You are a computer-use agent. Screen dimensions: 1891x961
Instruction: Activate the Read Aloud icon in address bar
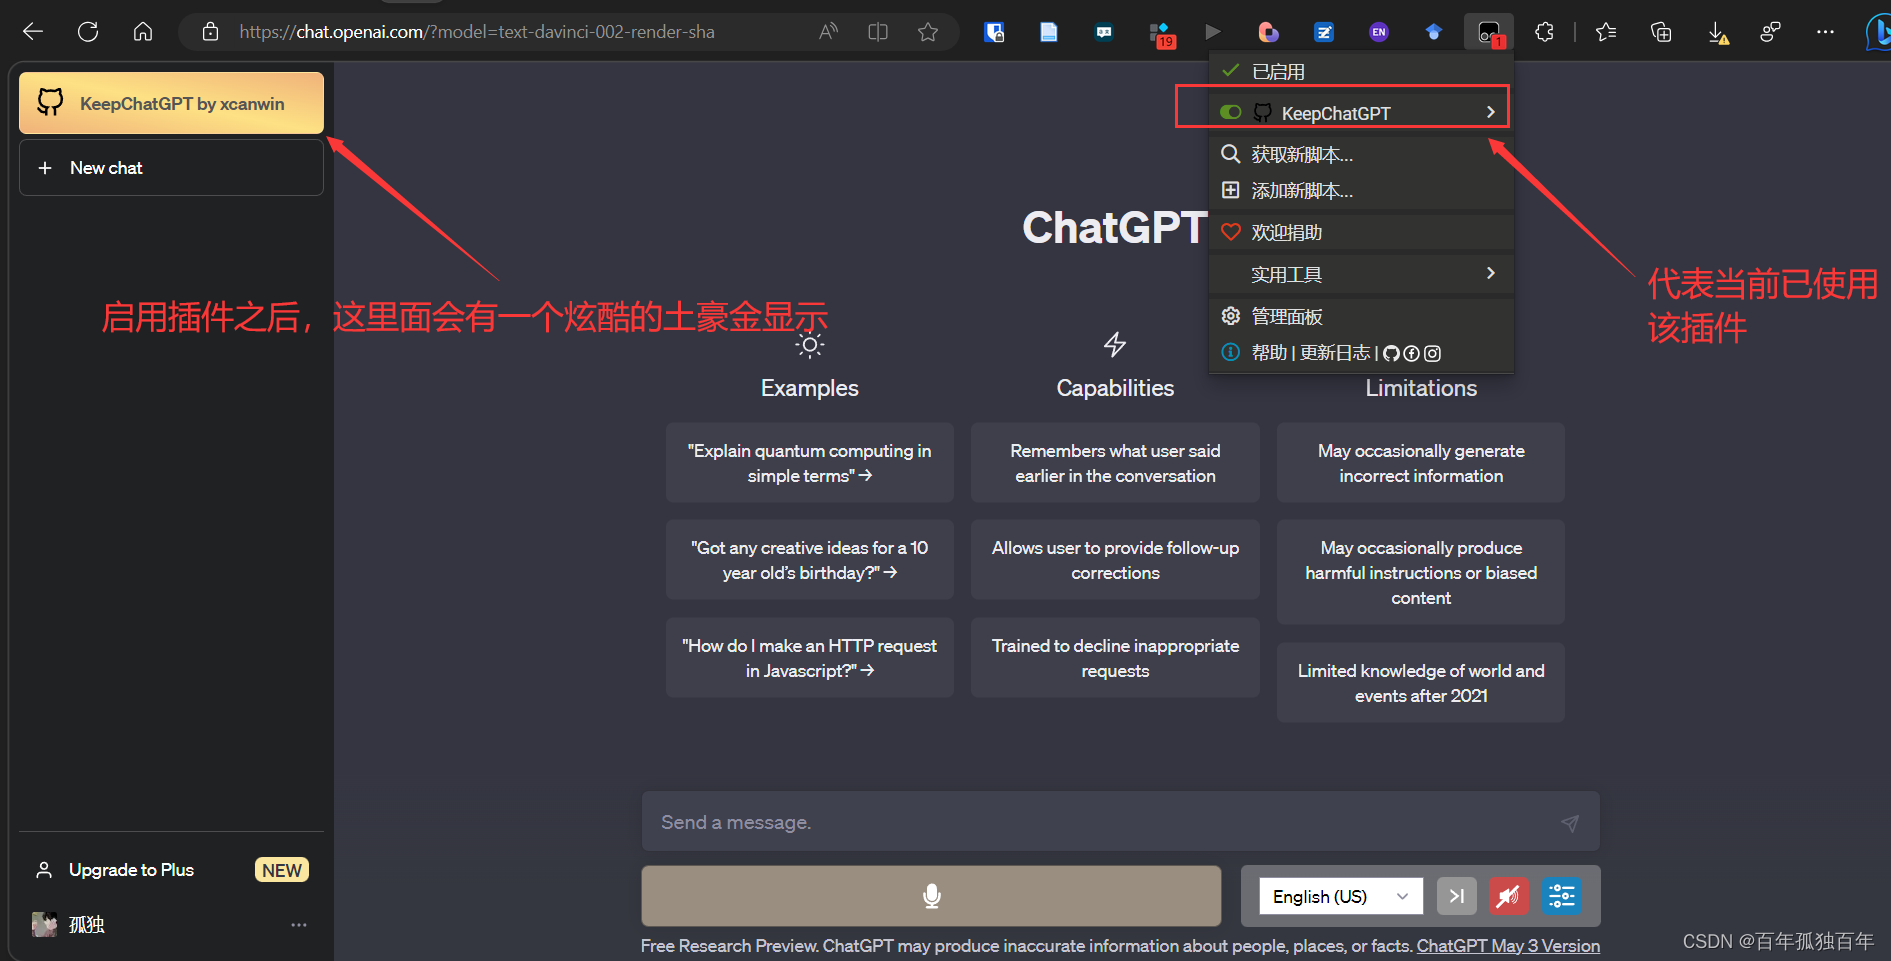pyautogui.click(x=828, y=32)
